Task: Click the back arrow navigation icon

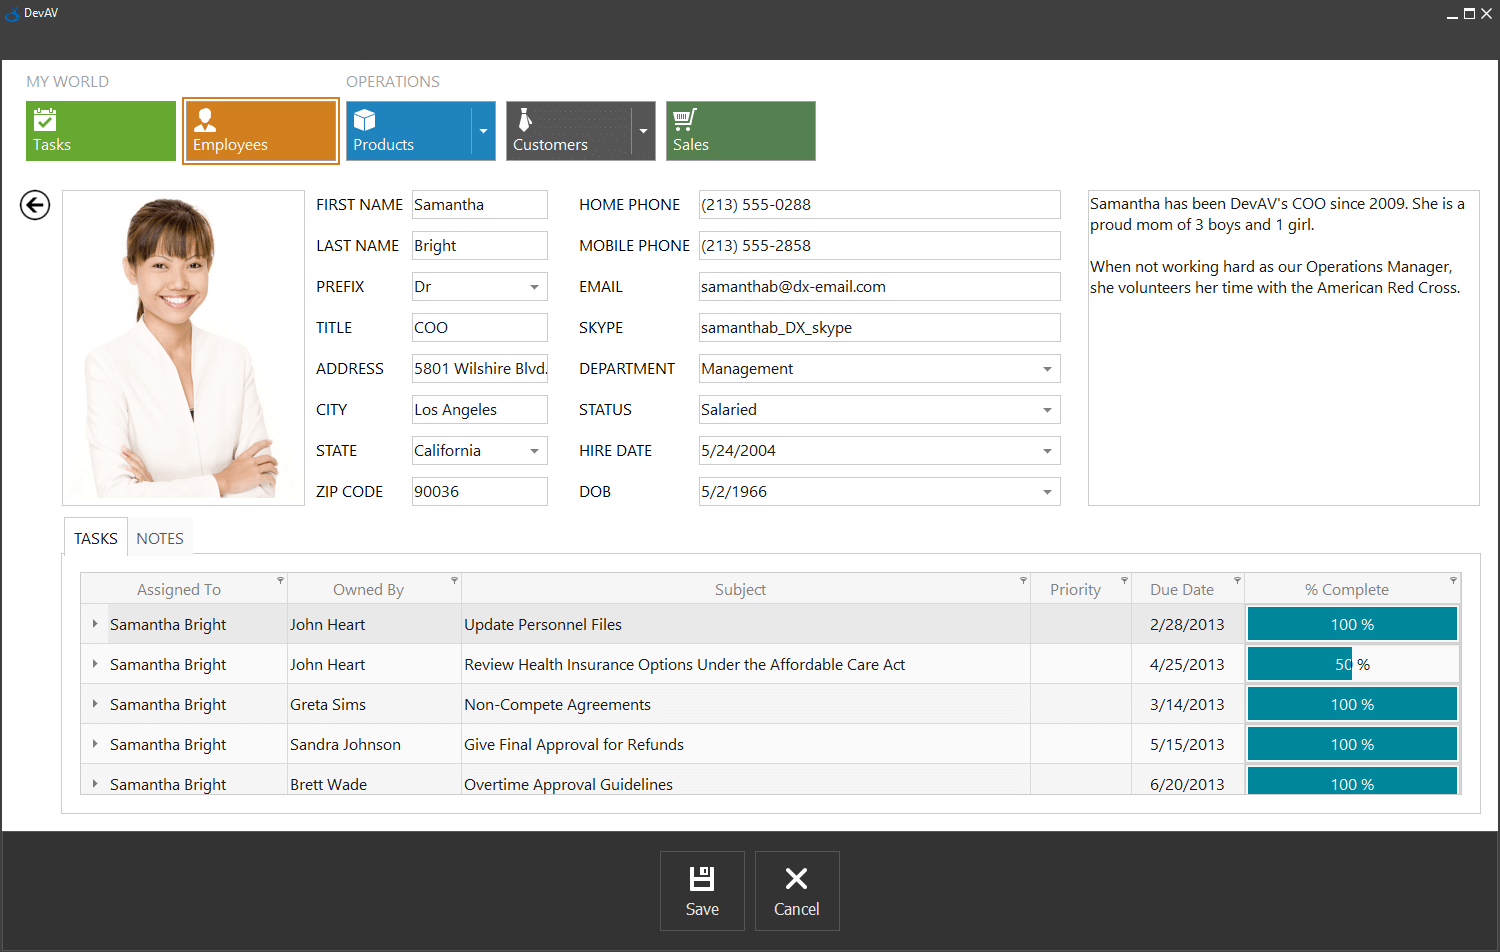Action: 34,205
